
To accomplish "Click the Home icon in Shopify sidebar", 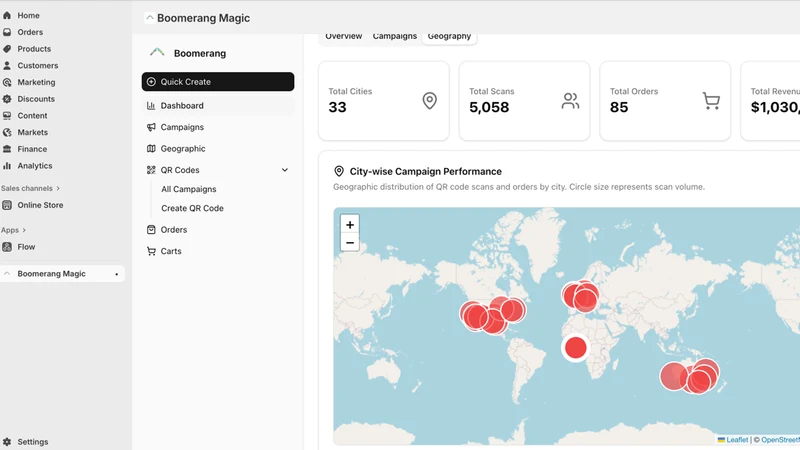I will 7,15.
